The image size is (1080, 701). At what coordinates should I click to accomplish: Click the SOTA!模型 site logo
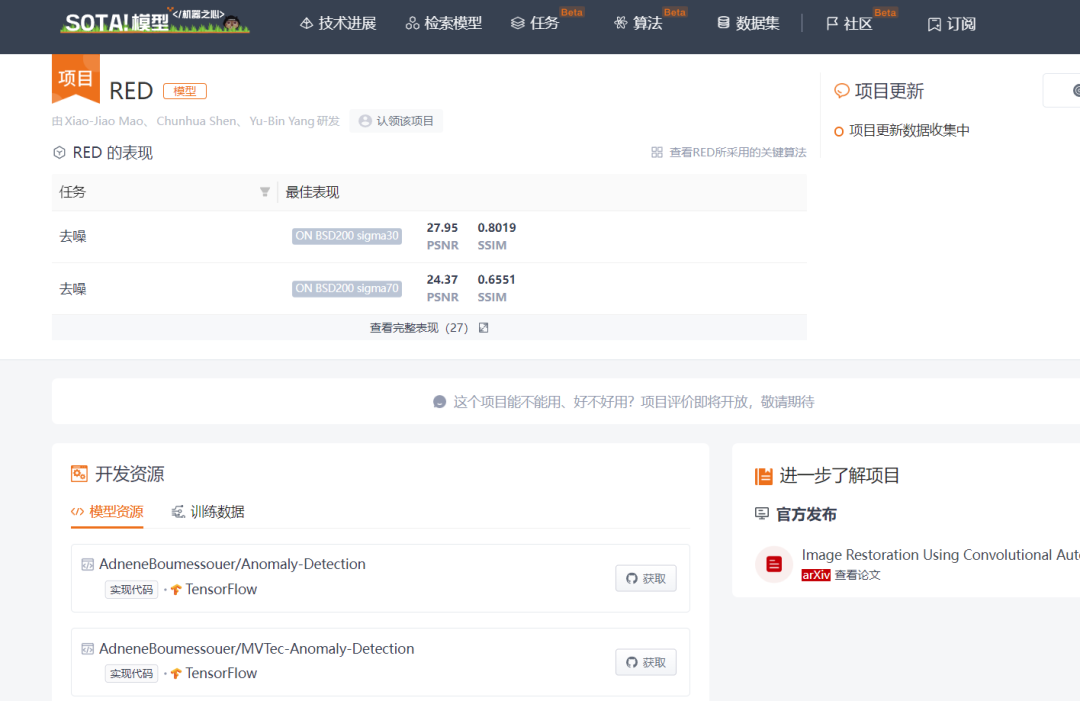pos(156,21)
